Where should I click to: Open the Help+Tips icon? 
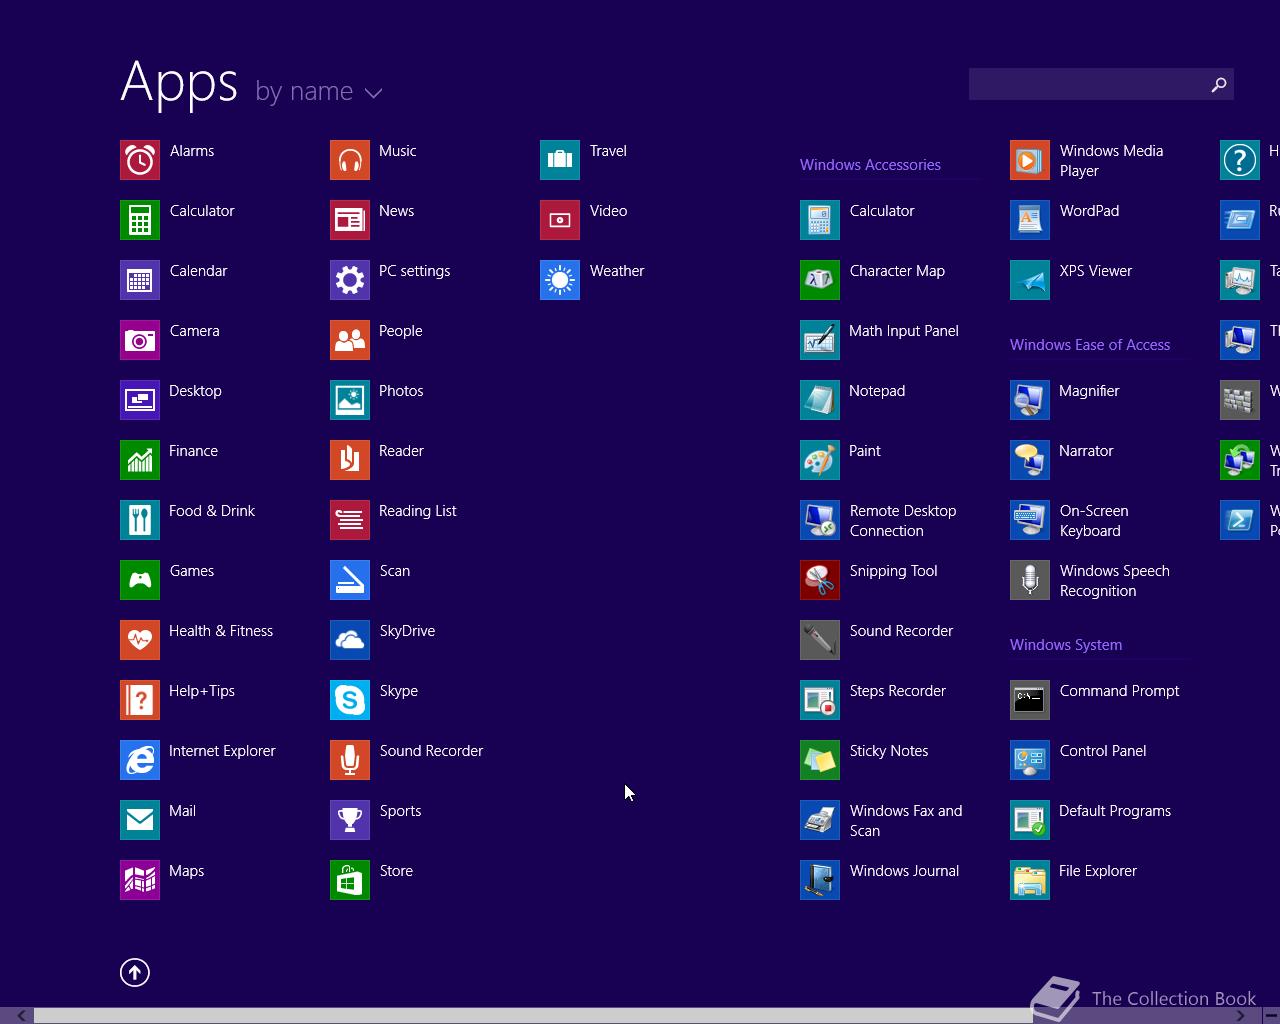pyautogui.click(x=140, y=700)
